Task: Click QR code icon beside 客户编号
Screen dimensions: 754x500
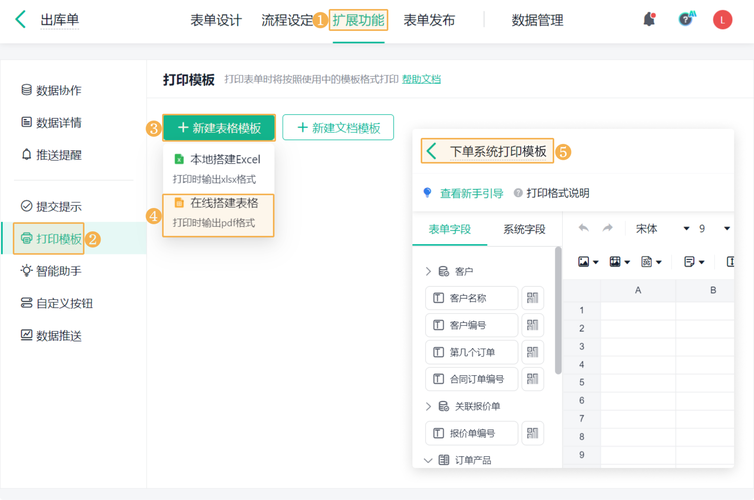Action: click(x=532, y=325)
